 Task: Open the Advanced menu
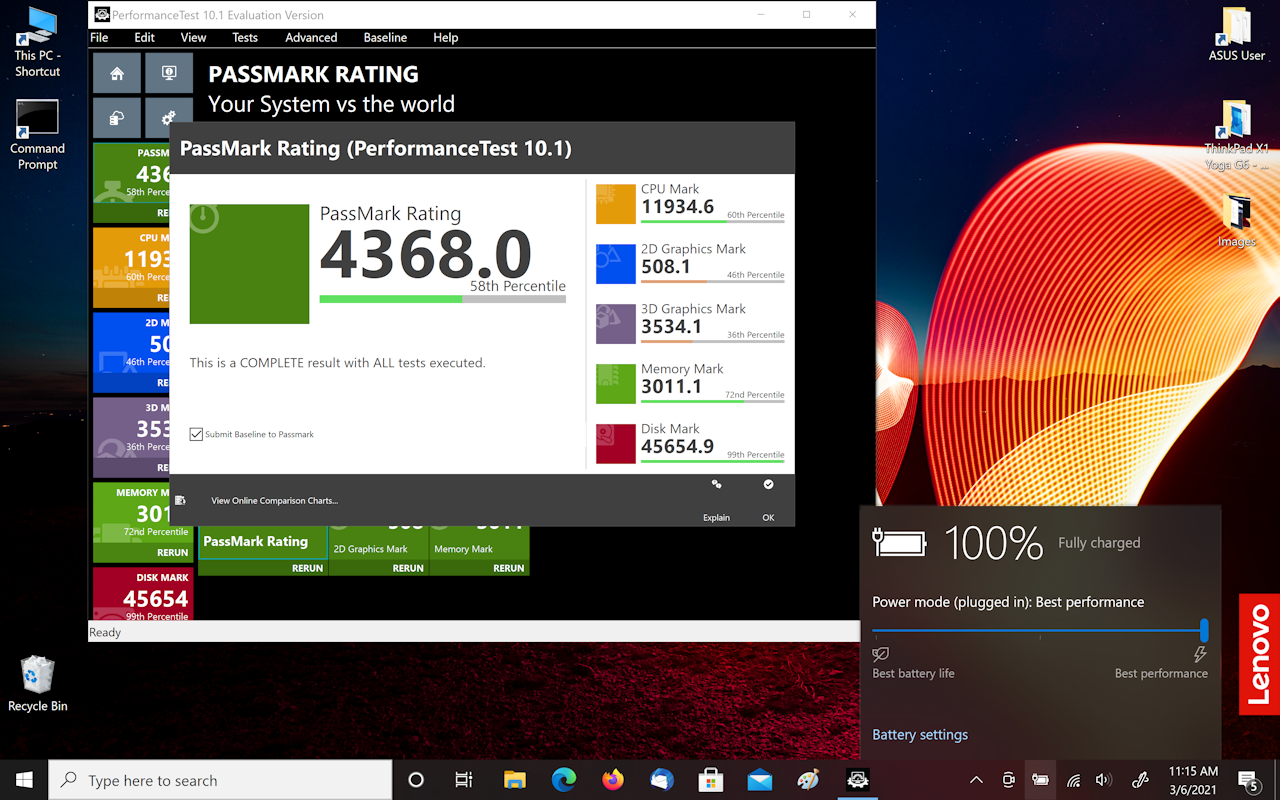coord(311,37)
